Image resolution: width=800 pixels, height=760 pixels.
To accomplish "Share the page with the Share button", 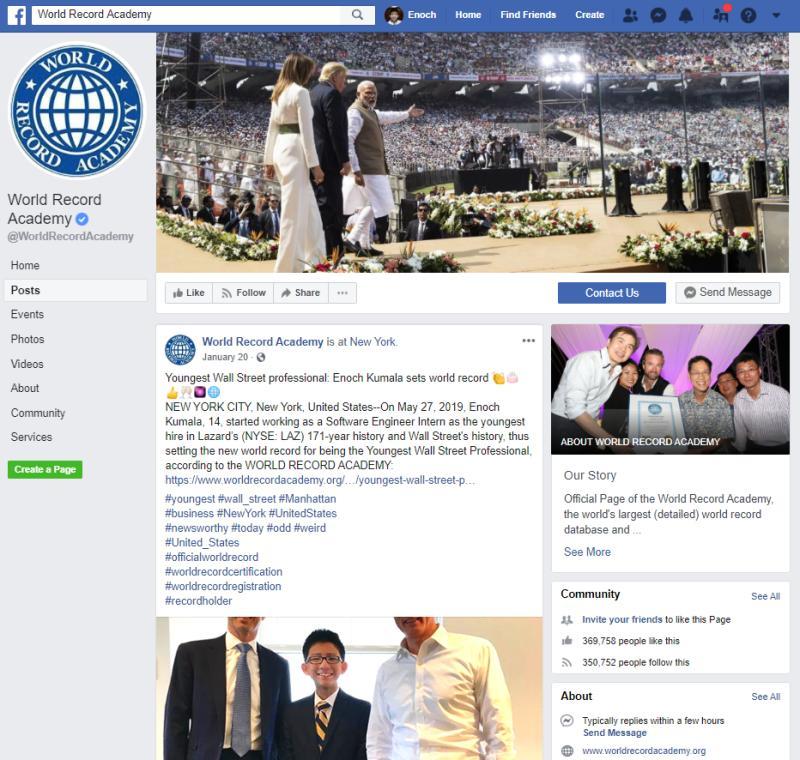I will tap(301, 293).
